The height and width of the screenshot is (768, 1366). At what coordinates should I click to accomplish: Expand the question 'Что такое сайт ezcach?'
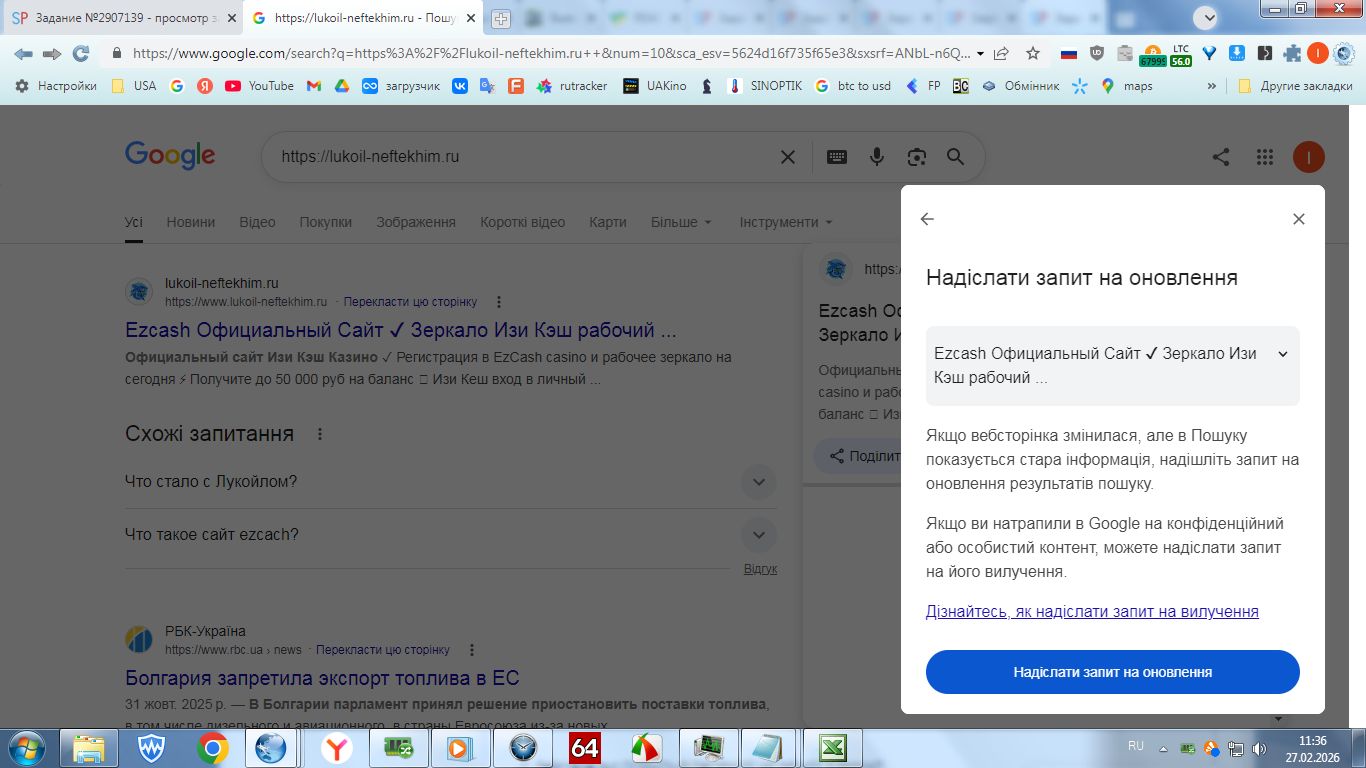450,535
